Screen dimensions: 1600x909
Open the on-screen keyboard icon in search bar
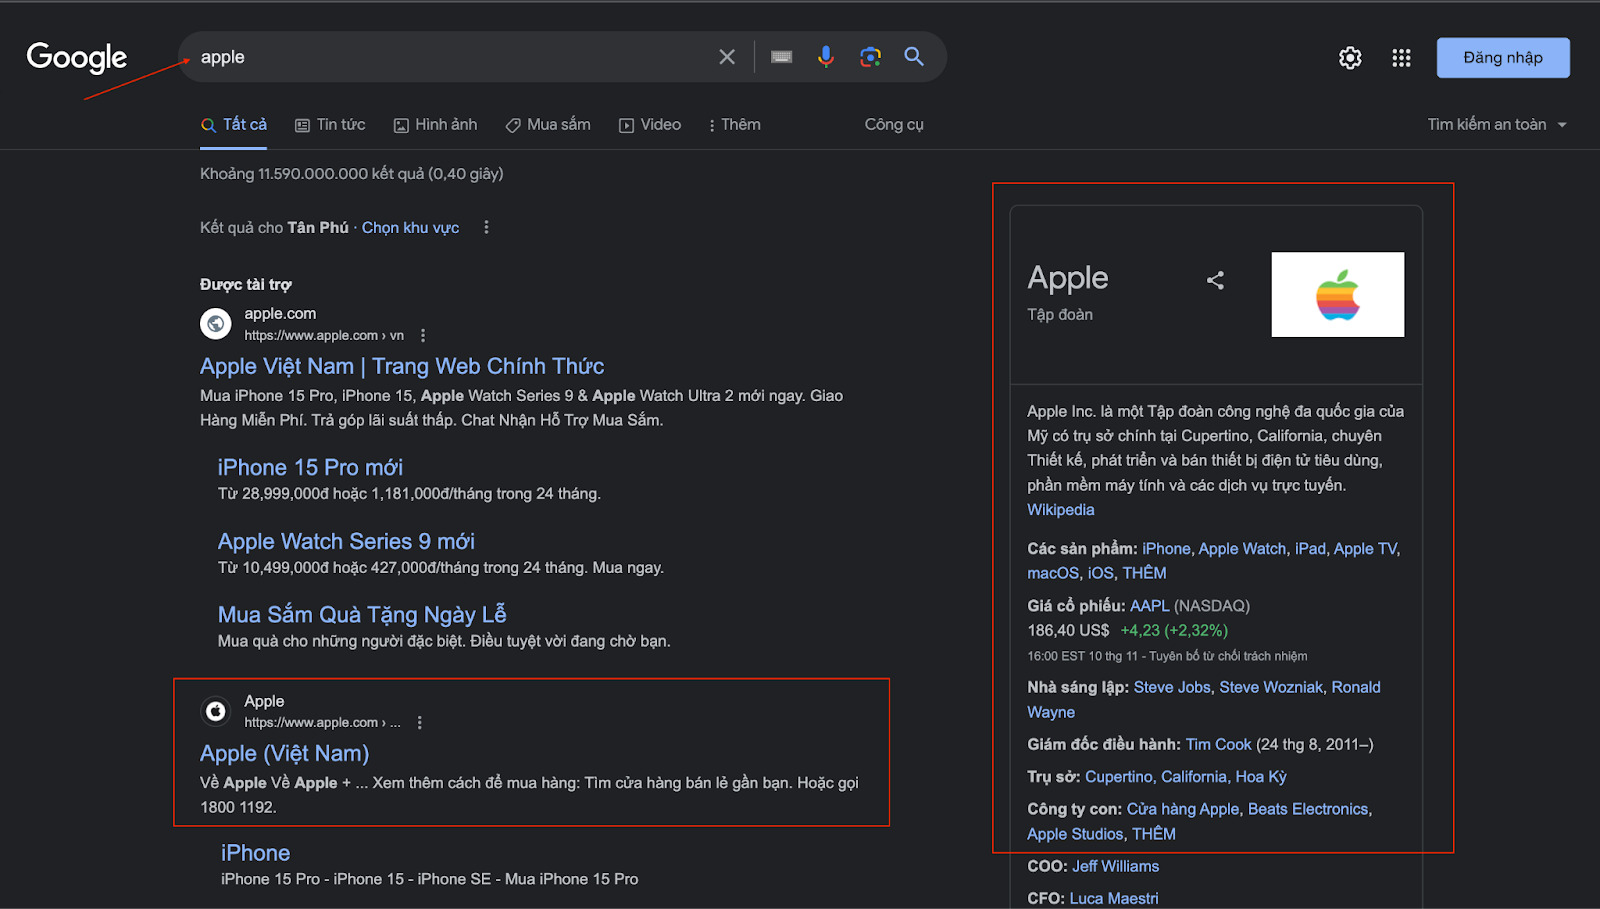[x=781, y=57]
